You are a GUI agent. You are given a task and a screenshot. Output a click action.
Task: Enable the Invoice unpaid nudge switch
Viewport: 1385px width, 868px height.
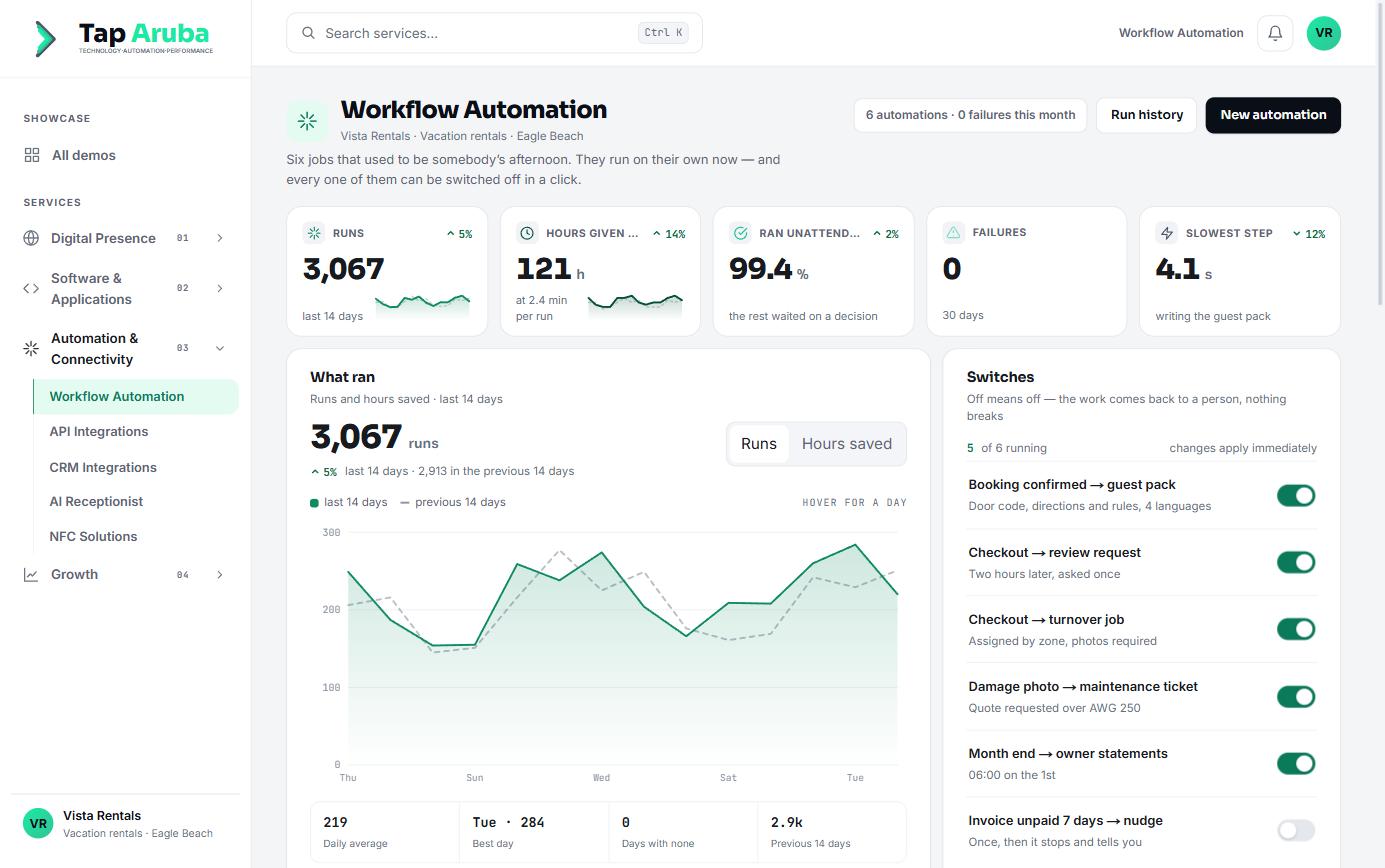1296,830
